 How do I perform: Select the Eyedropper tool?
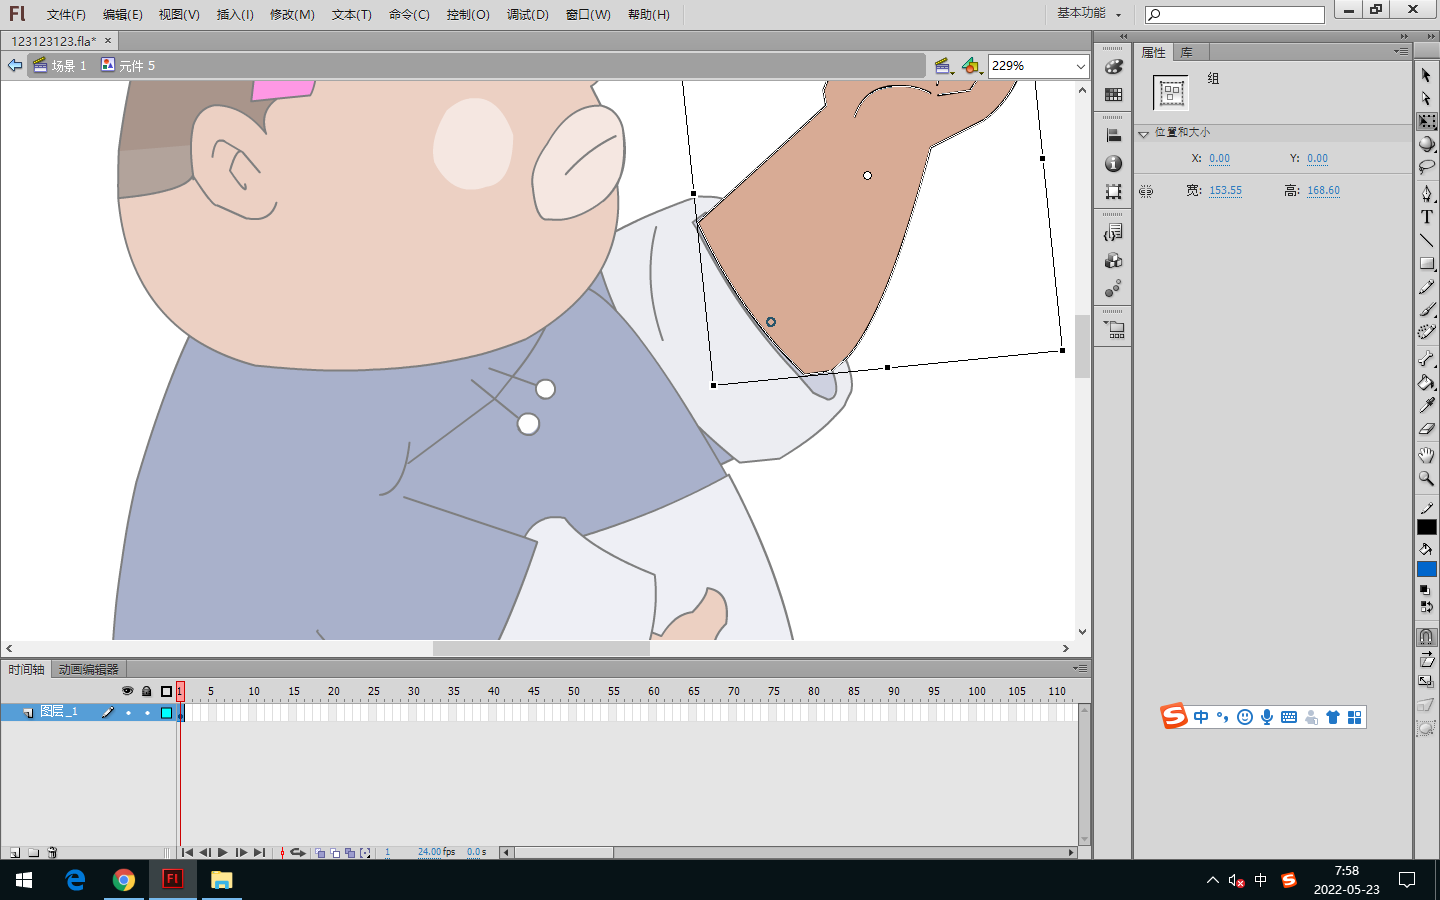tap(1427, 405)
